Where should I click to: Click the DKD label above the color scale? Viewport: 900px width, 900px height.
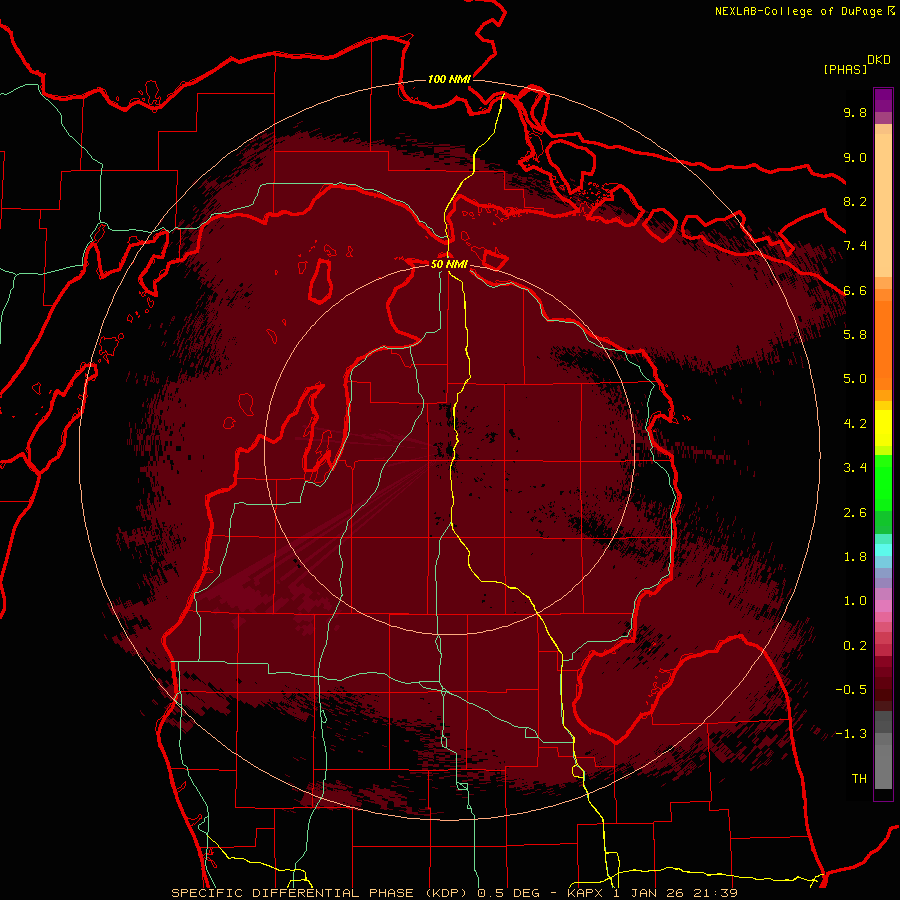(879, 60)
